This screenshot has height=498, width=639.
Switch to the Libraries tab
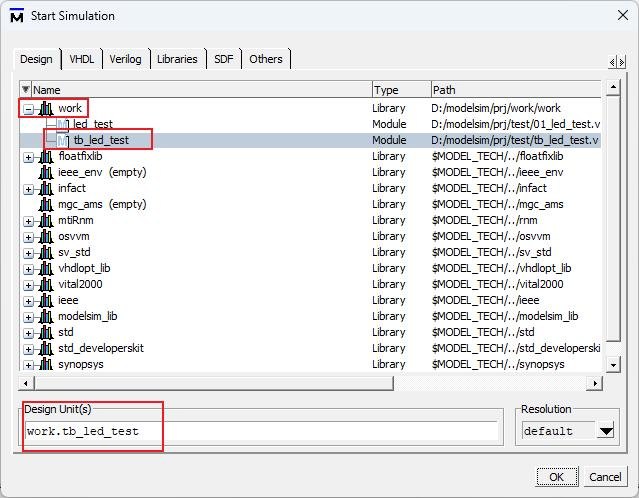click(177, 59)
